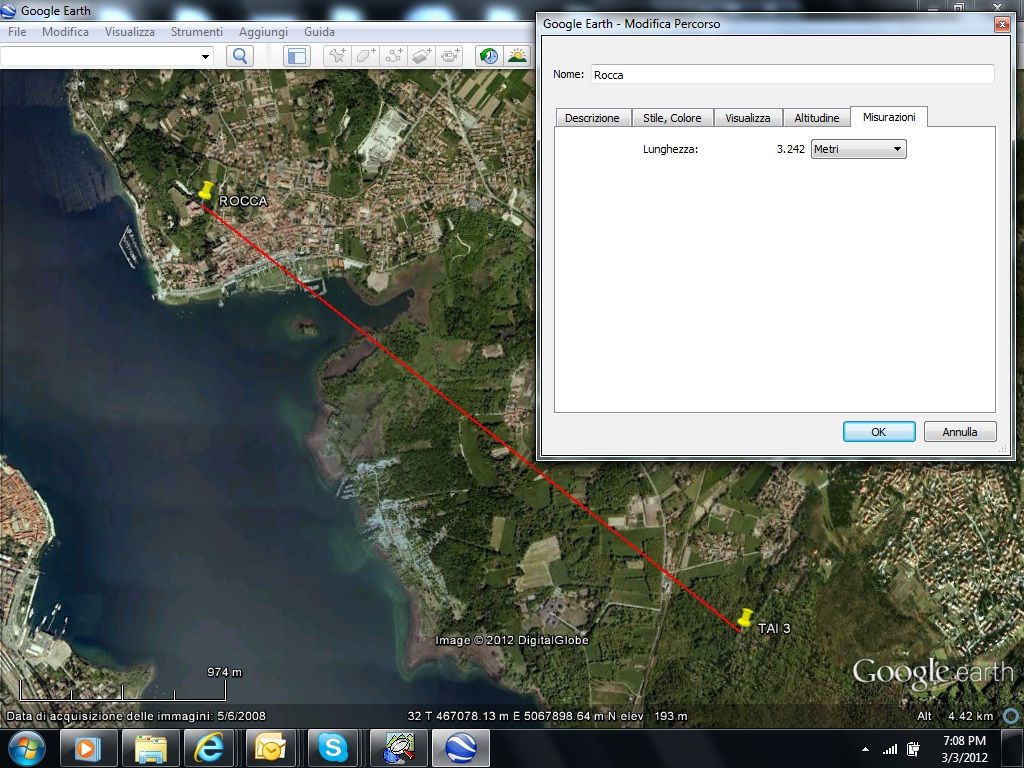Switch to the Stile, Colore tab
Viewport: 1024px width, 768px height.
coord(672,118)
